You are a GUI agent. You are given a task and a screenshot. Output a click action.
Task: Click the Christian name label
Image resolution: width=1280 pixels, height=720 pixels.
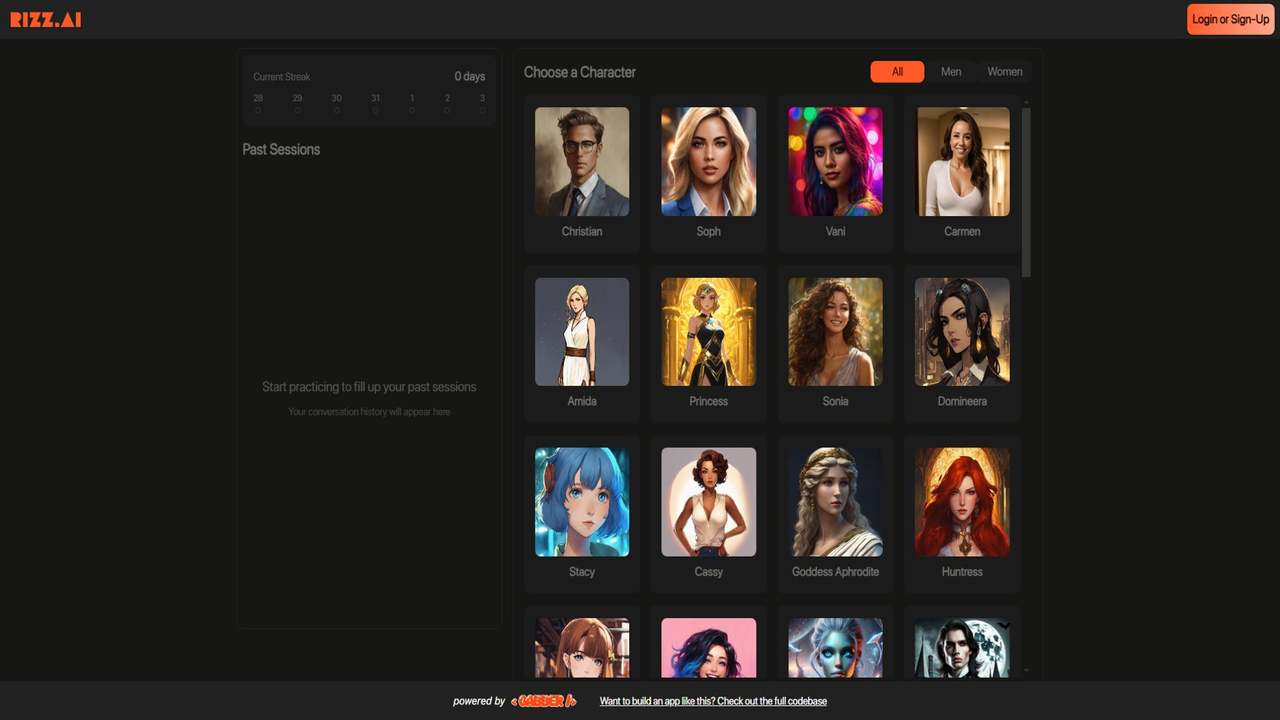pyautogui.click(x=582, y=231)
